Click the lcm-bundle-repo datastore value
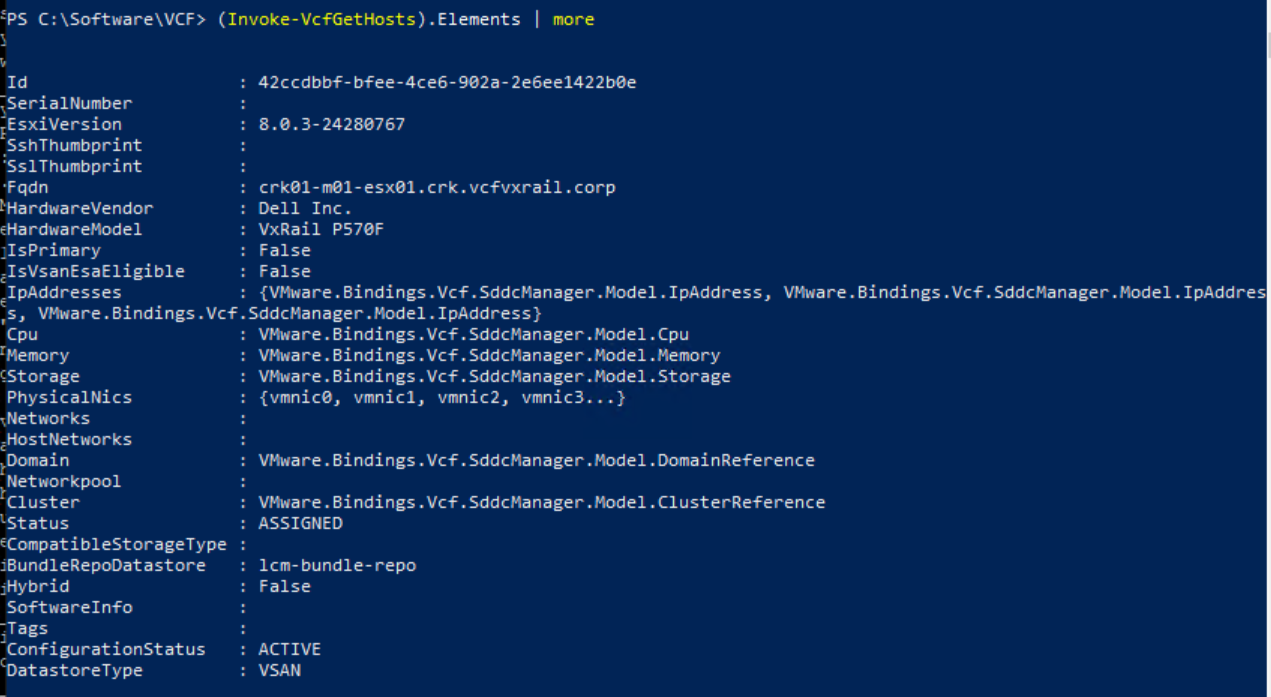This screenshot has width=1271, height=697. 337,565
